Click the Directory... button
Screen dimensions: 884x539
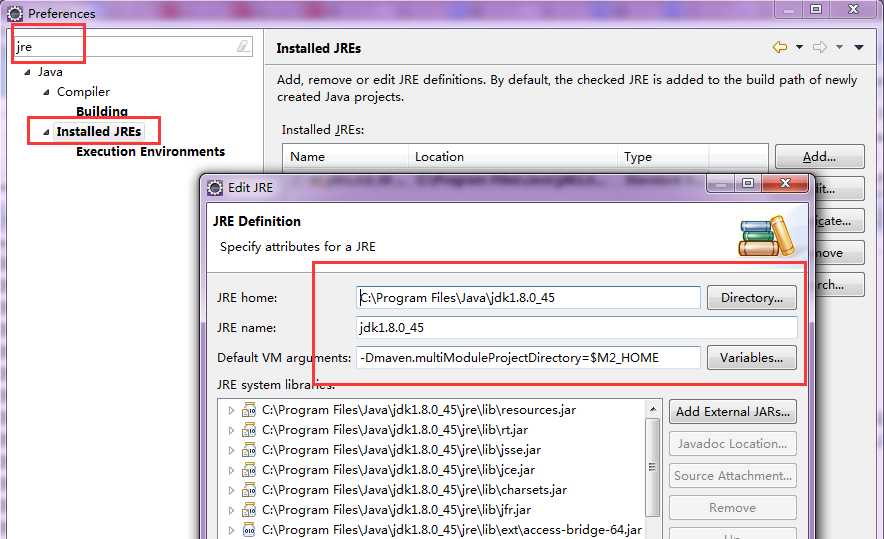pos(752,298)
